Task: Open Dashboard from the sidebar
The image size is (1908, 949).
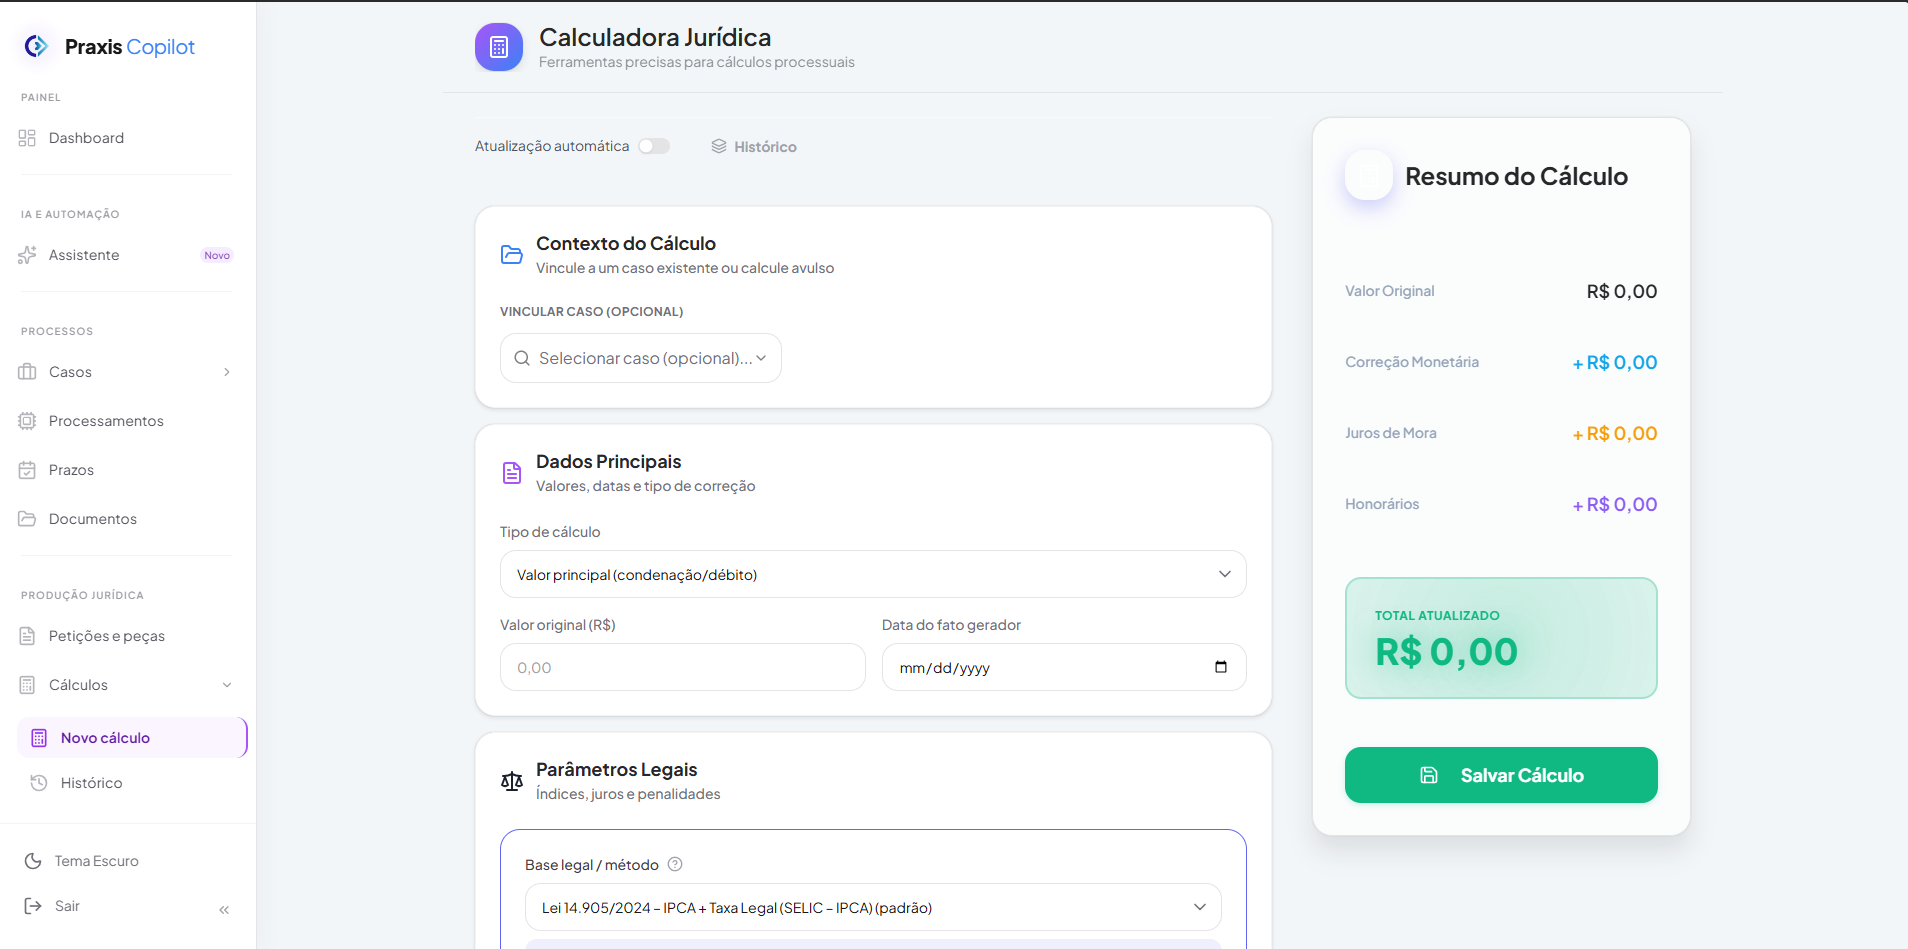Action: pyautogui.click(x=86, y=138)
